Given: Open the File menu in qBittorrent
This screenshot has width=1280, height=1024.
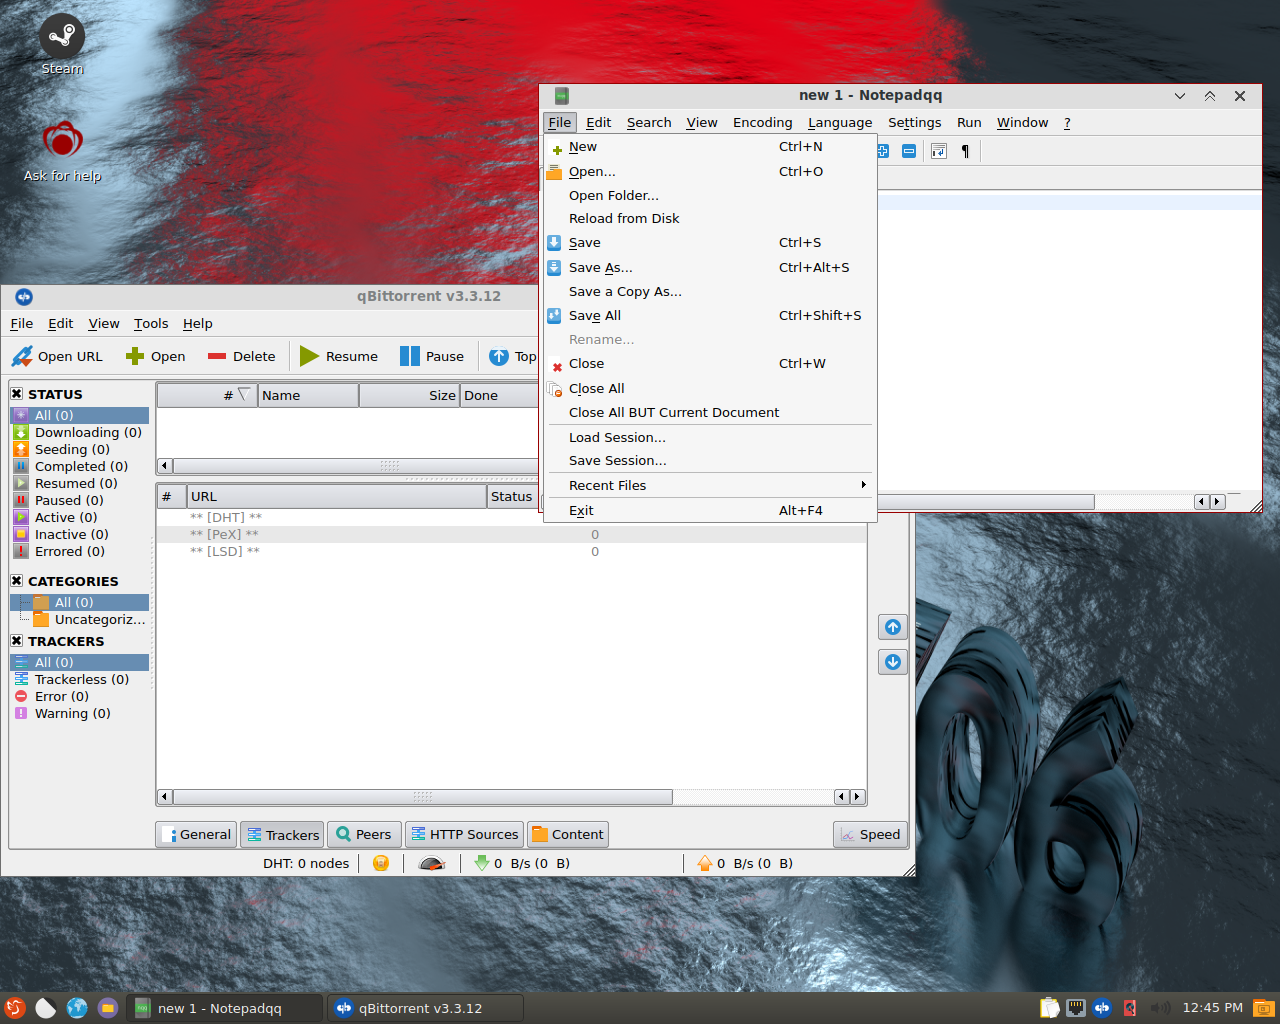Looking at the screenshot, I should coord(22,323).
